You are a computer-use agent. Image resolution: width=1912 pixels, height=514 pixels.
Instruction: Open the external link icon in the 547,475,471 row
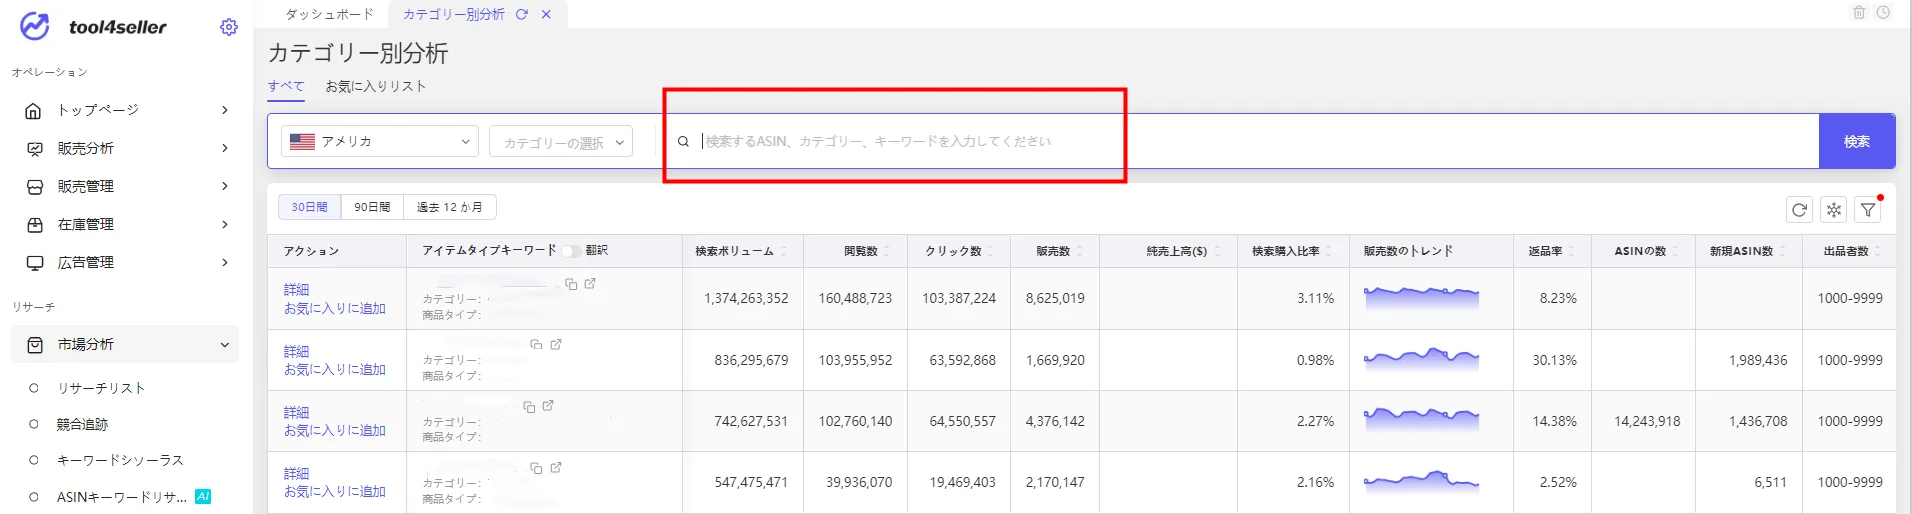[556, 467]
